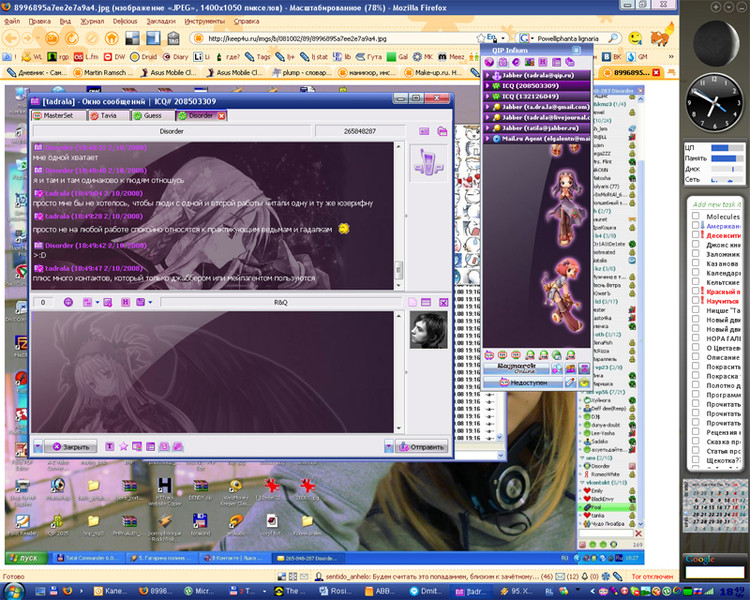The image size is (750, 600).
Task: Check the Американ task checkbox
Action: click(x=695, y=225)
